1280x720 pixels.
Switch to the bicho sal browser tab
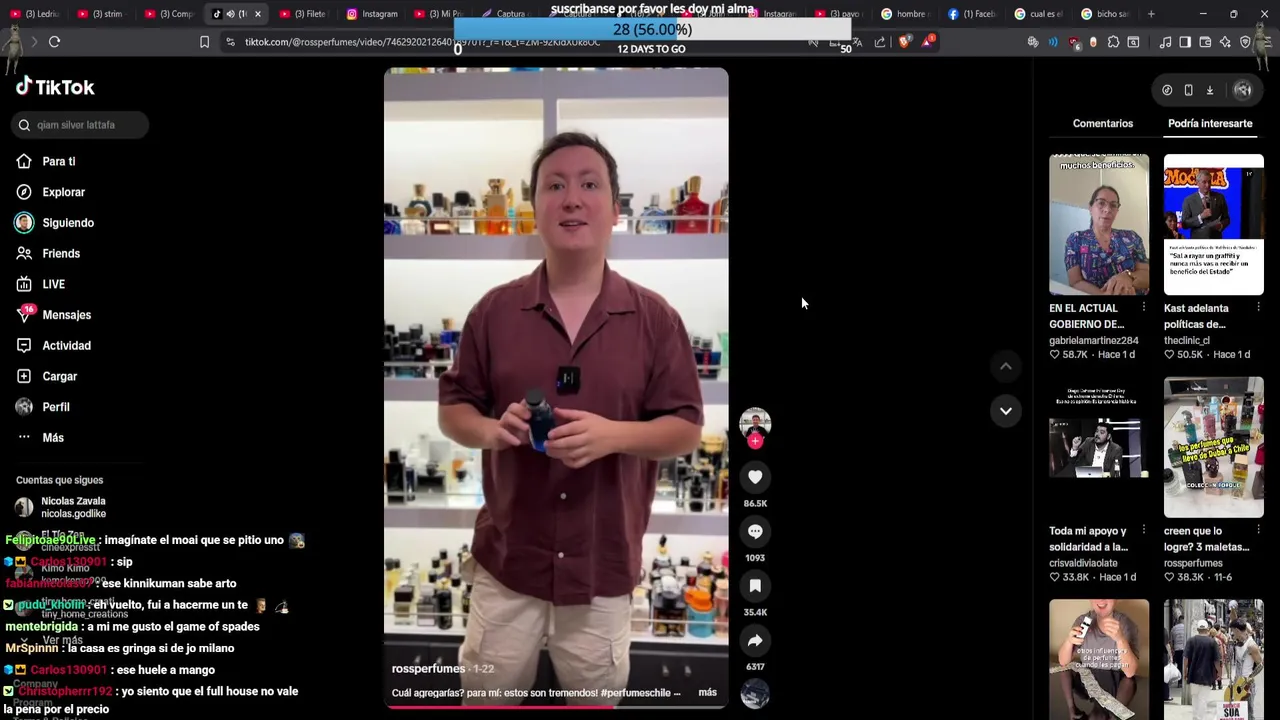point(1106,14)
